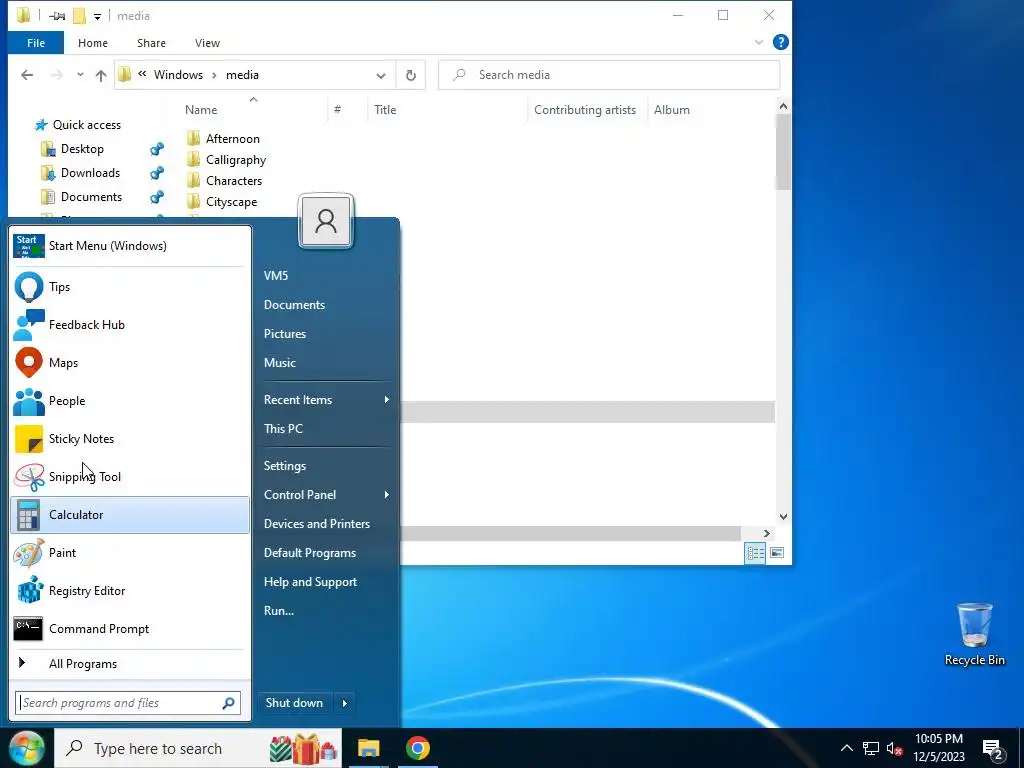Go back in File Explorer
The width and height of the screenshot is (1024, 768).
[27, 75]
